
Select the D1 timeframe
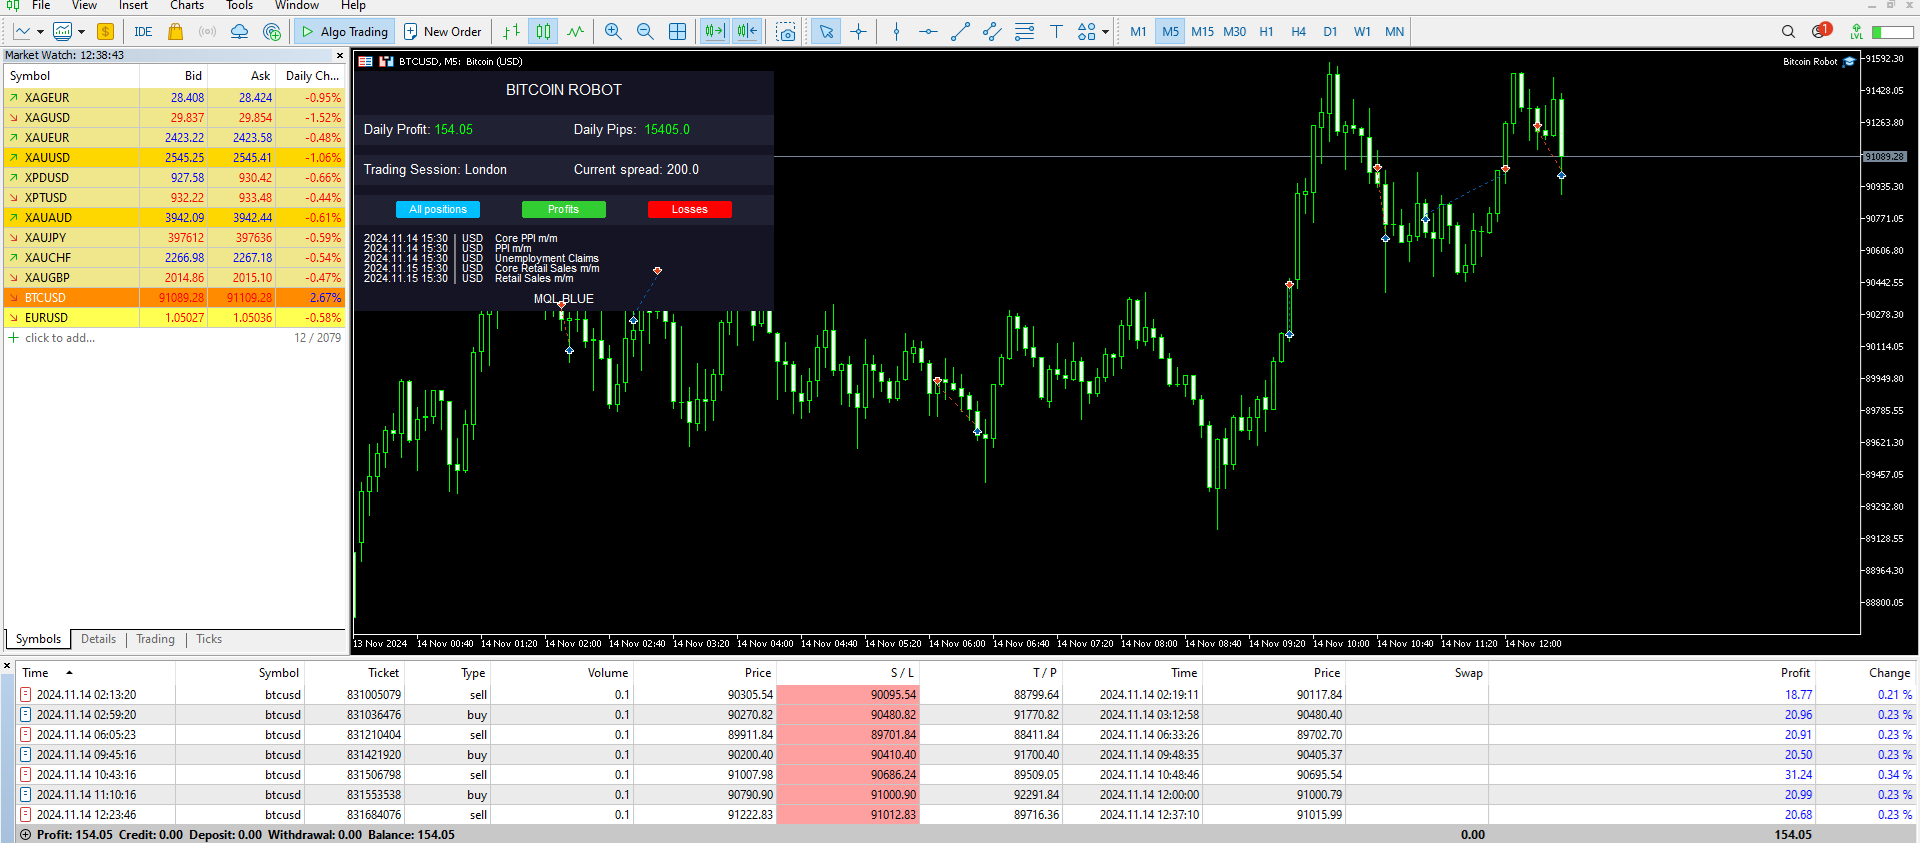1330,32
